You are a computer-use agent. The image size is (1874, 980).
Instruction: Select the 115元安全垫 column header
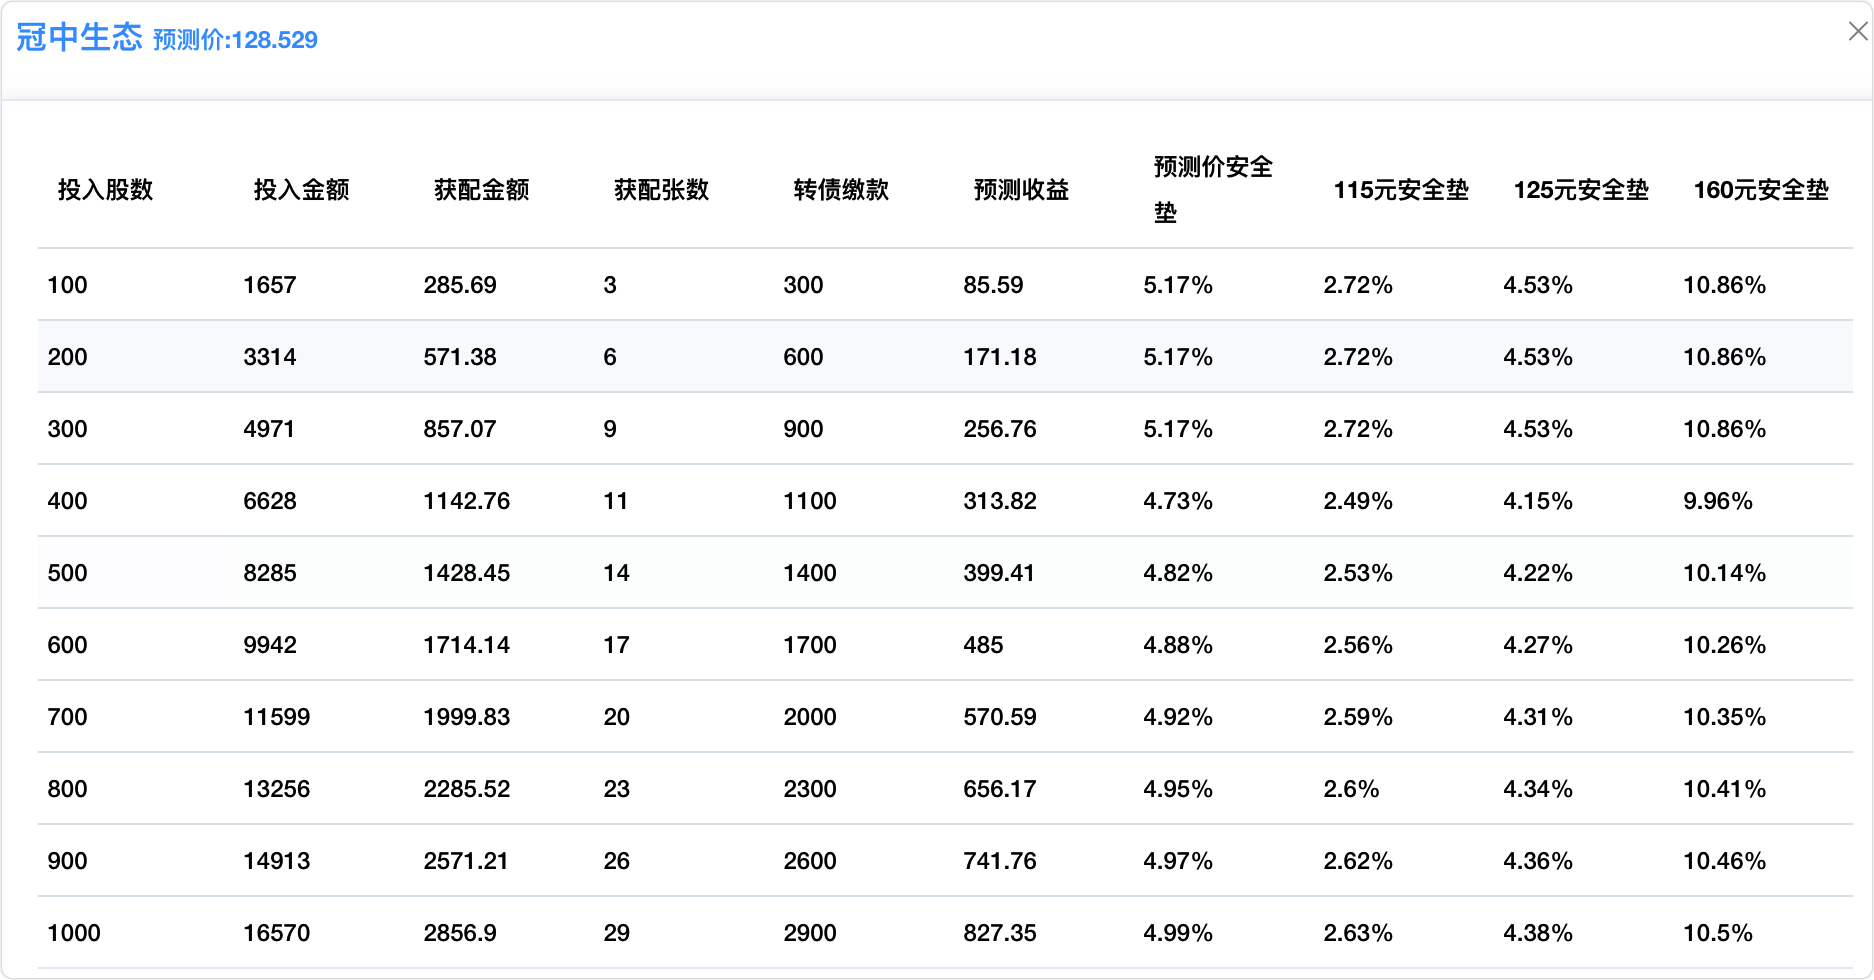(x=1400, y=190)
